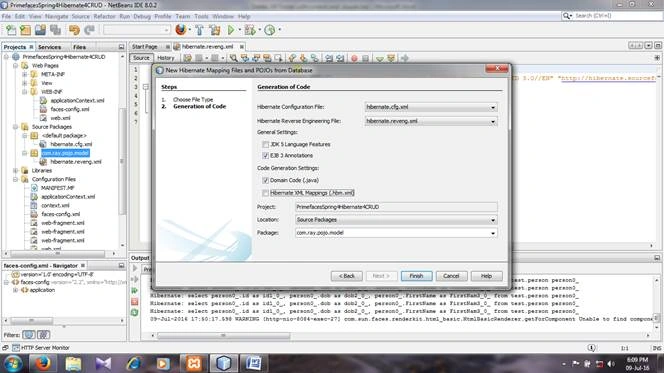Select applicationContext.xml under WEB-INF
Screen dimensions: 664x373
[77, 101]
